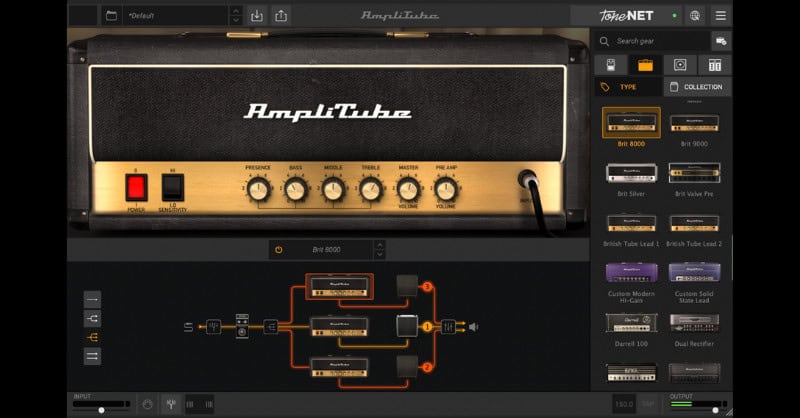Image resolution: width=800 pixels, height=418 pixels.
Task: Pick the Dual Rectifier amp
Action: click(x=694, y=323)
